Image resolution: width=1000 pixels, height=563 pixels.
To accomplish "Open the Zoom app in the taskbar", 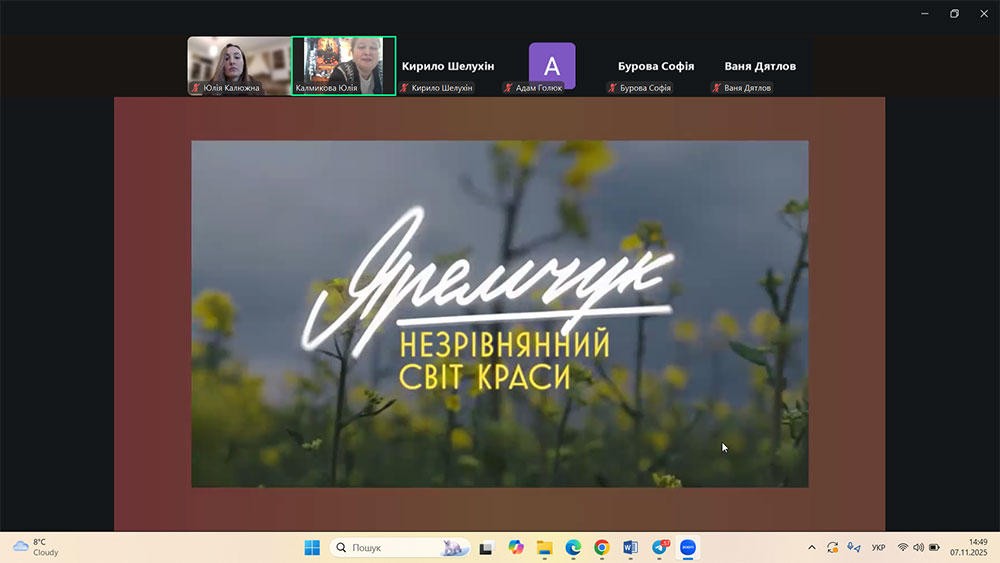I will coord(688,547).
